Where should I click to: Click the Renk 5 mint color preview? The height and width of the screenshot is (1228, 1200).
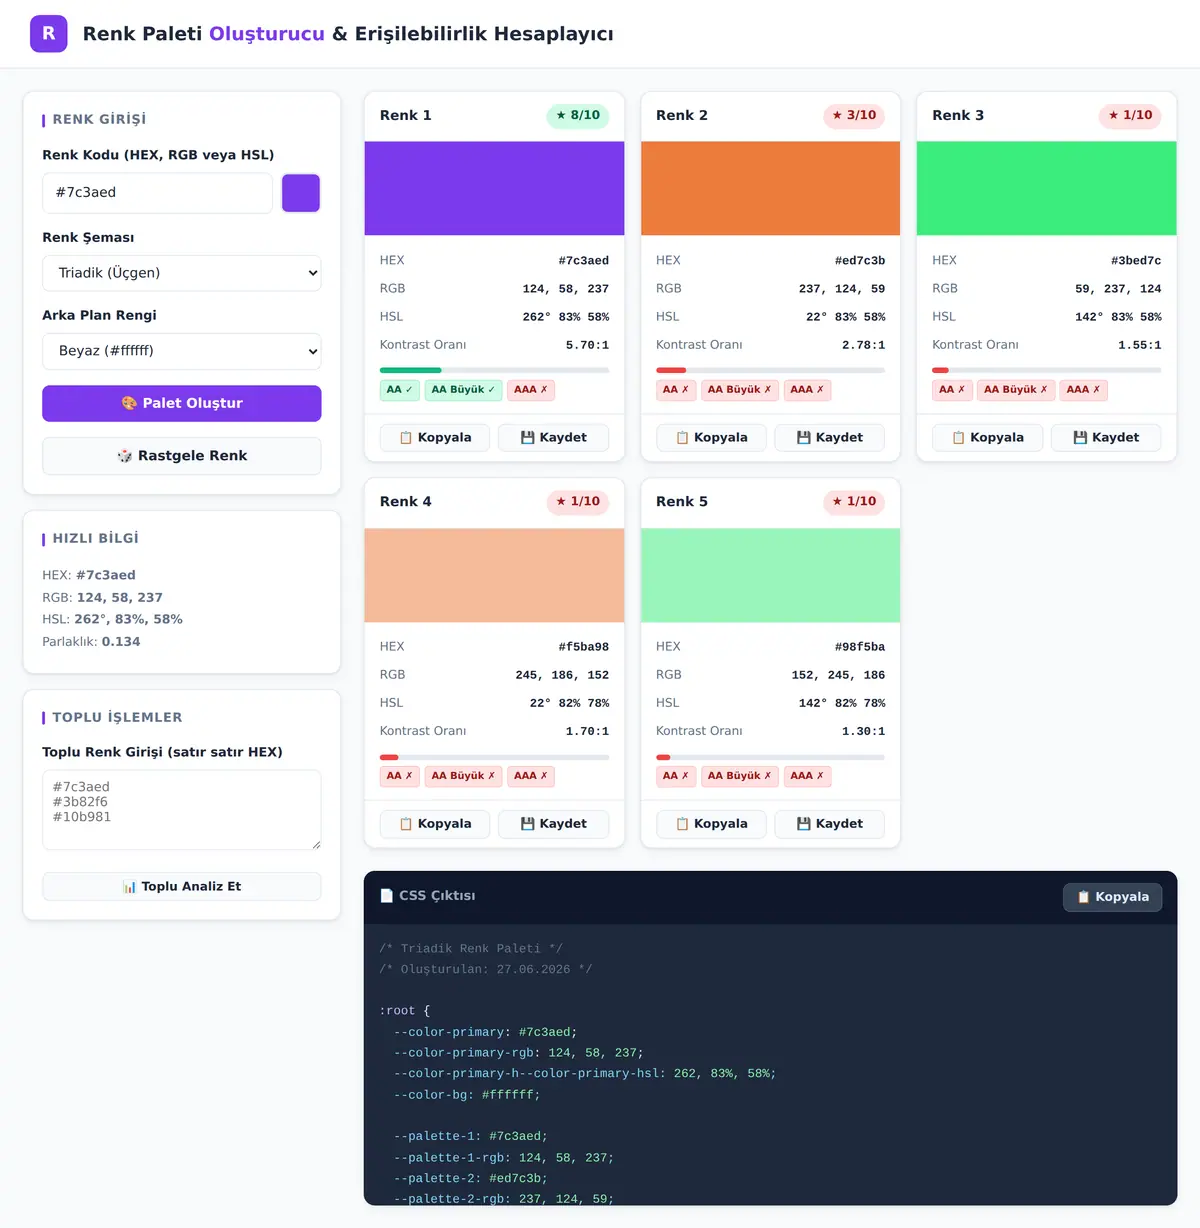[770, 575]
